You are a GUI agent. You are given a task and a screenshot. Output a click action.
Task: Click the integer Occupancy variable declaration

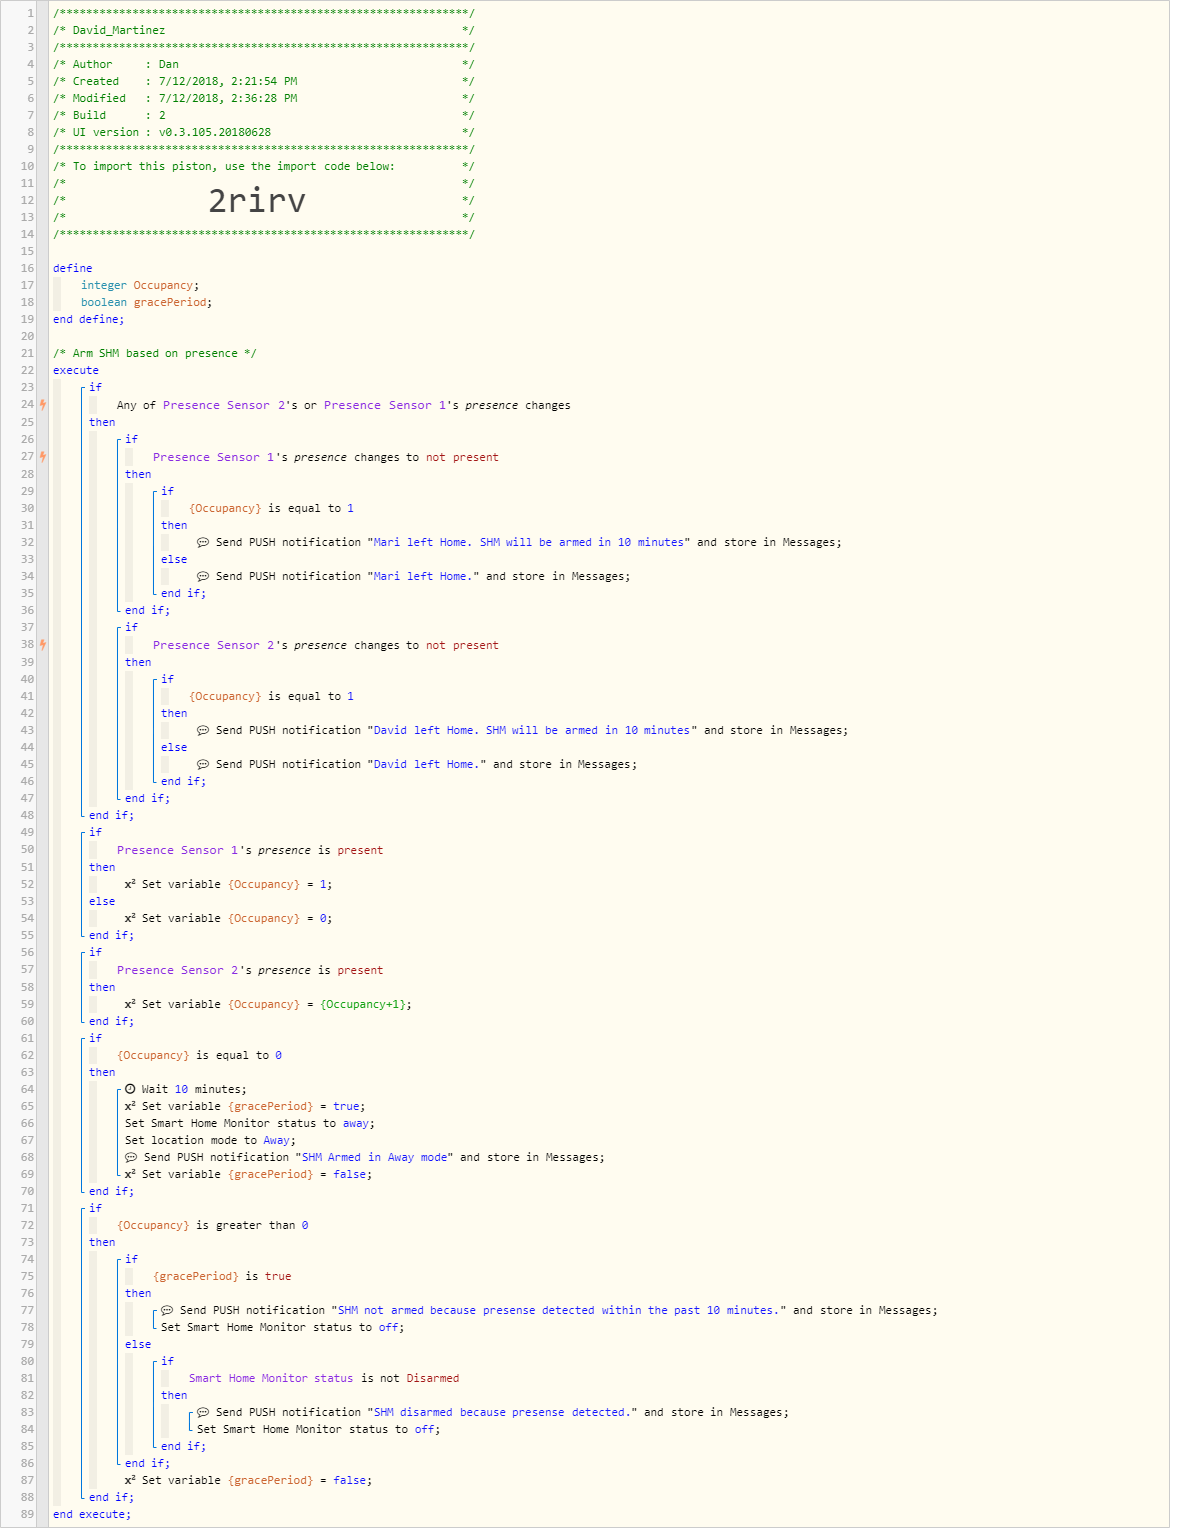[140, 285]
